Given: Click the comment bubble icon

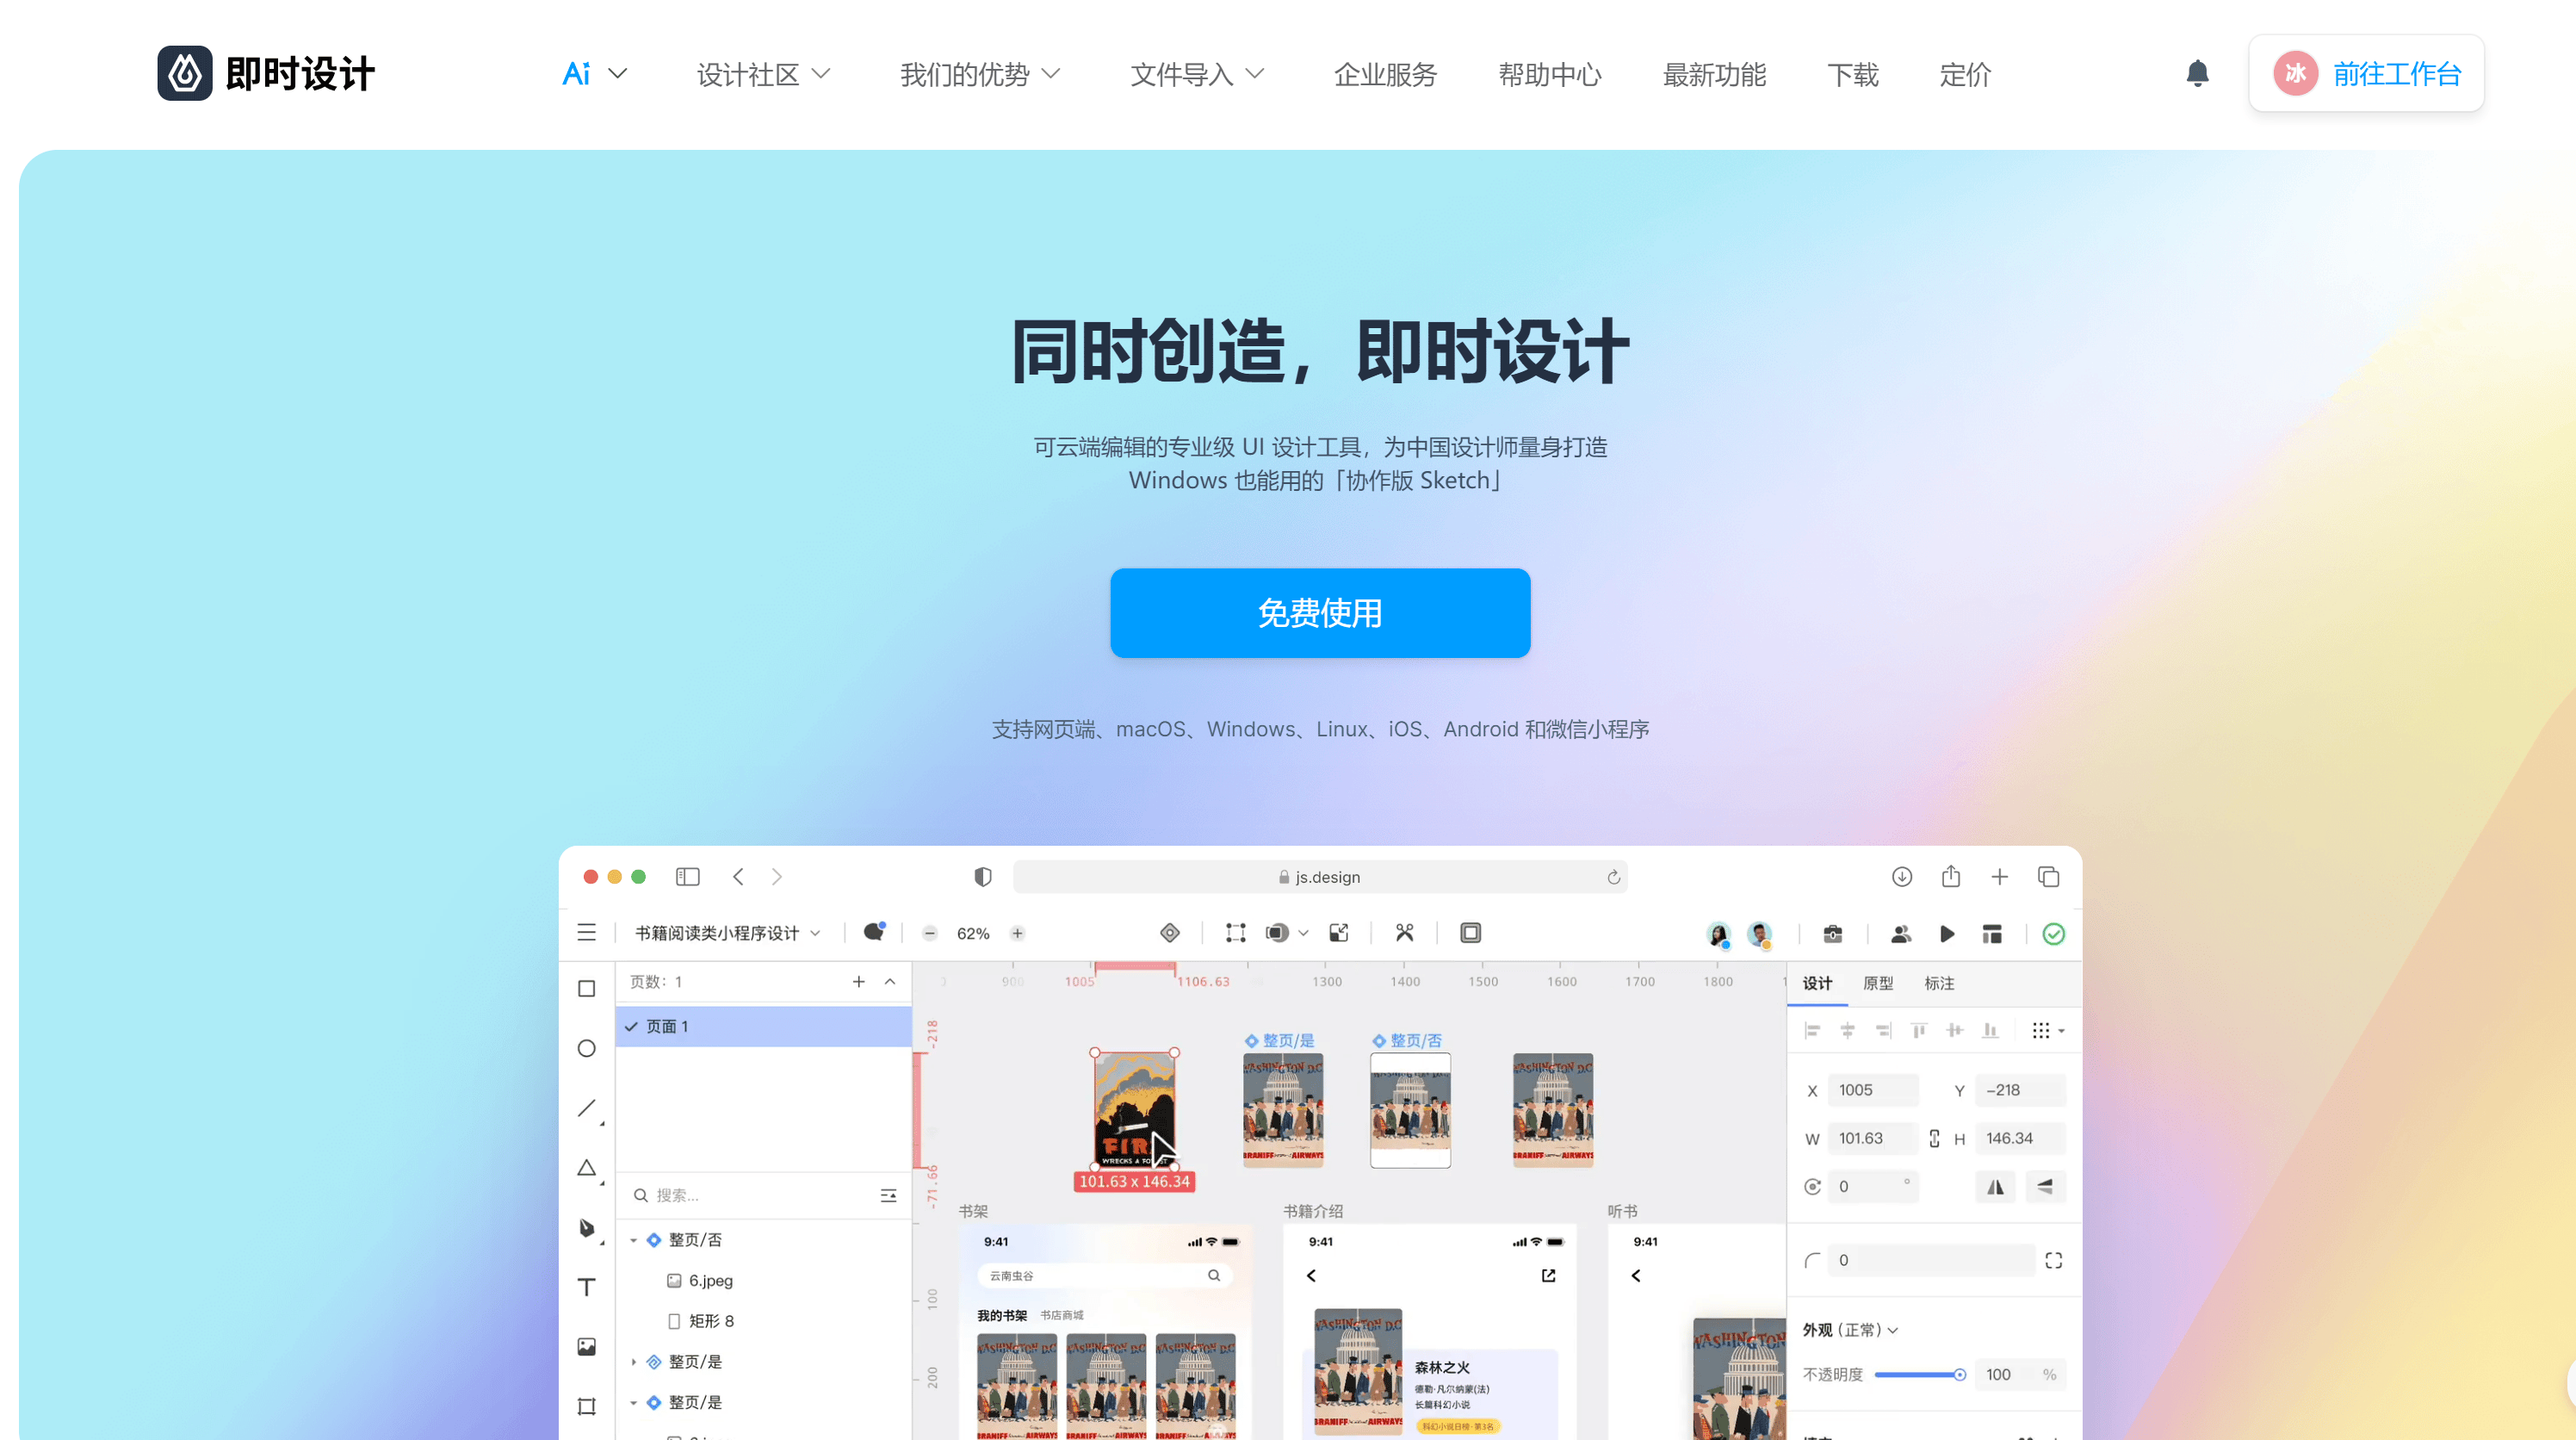Looking at the screenshot, I should point(875,931).
